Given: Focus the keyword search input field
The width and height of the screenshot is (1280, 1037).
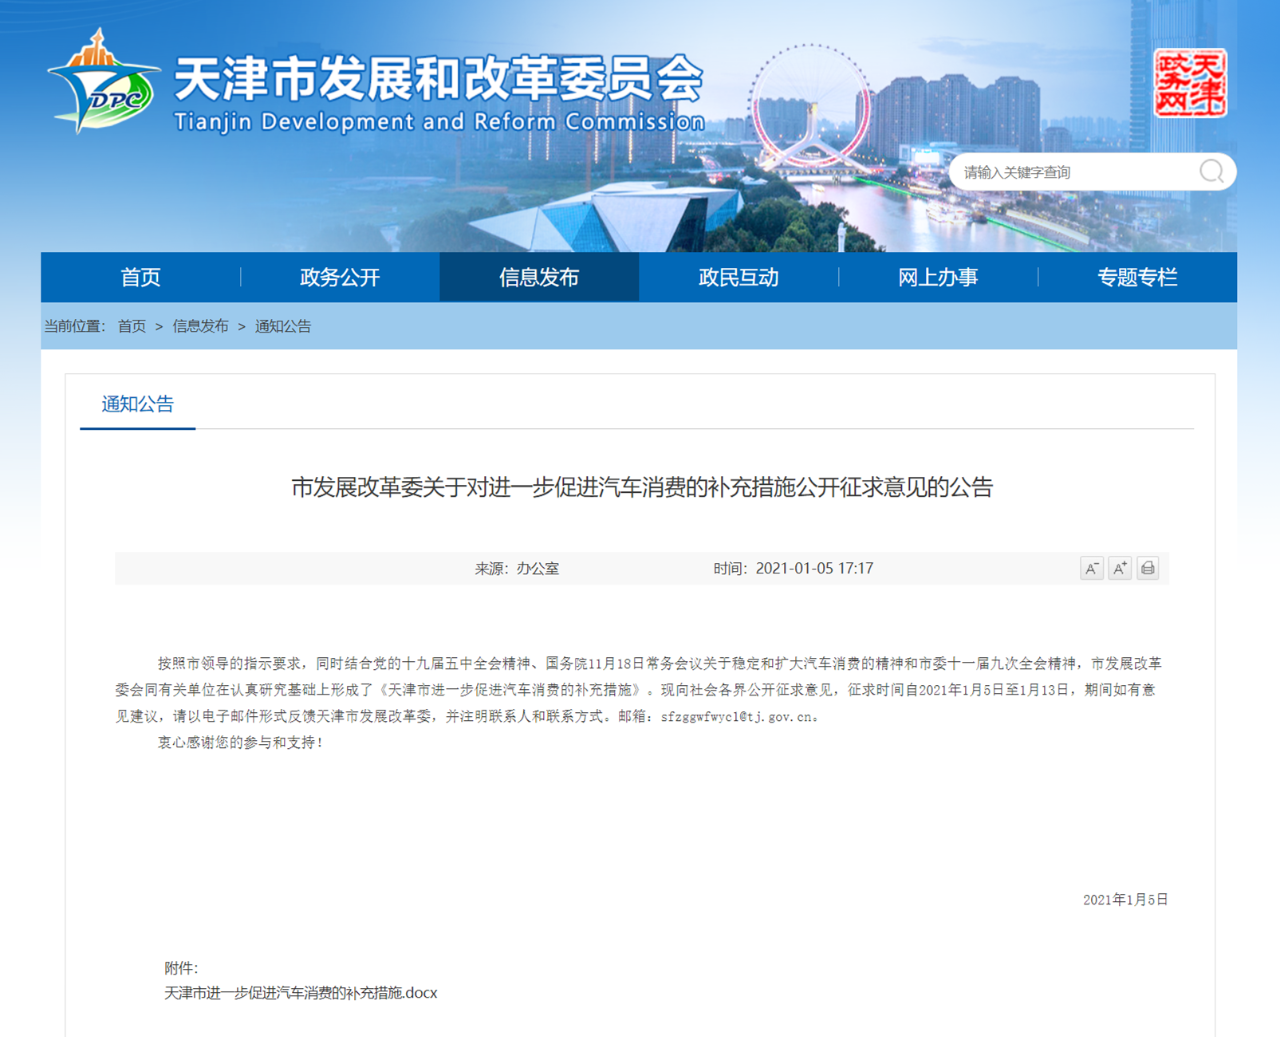Looking at the screenshot, I should click(x=1075, y=172).
